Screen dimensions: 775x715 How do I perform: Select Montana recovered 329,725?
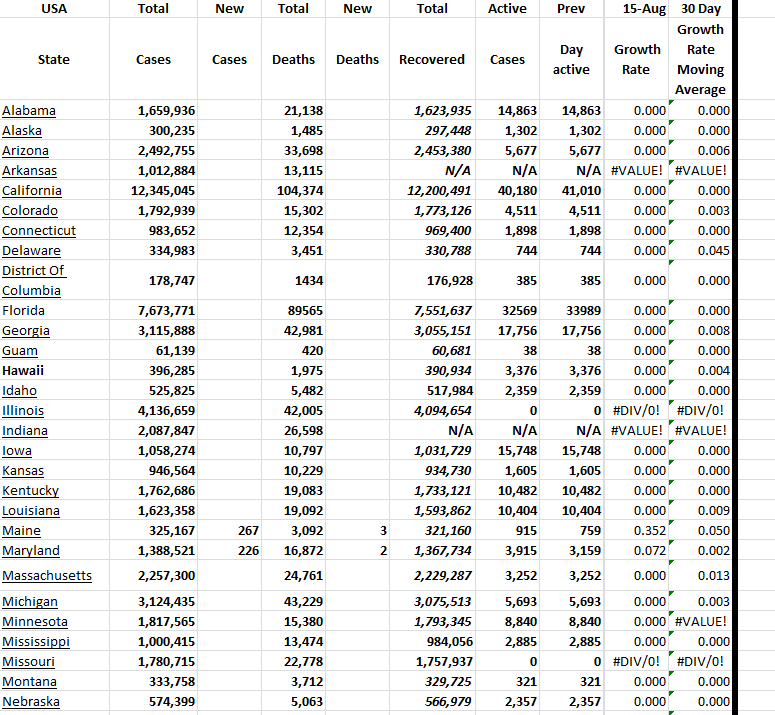coord(432,682)
